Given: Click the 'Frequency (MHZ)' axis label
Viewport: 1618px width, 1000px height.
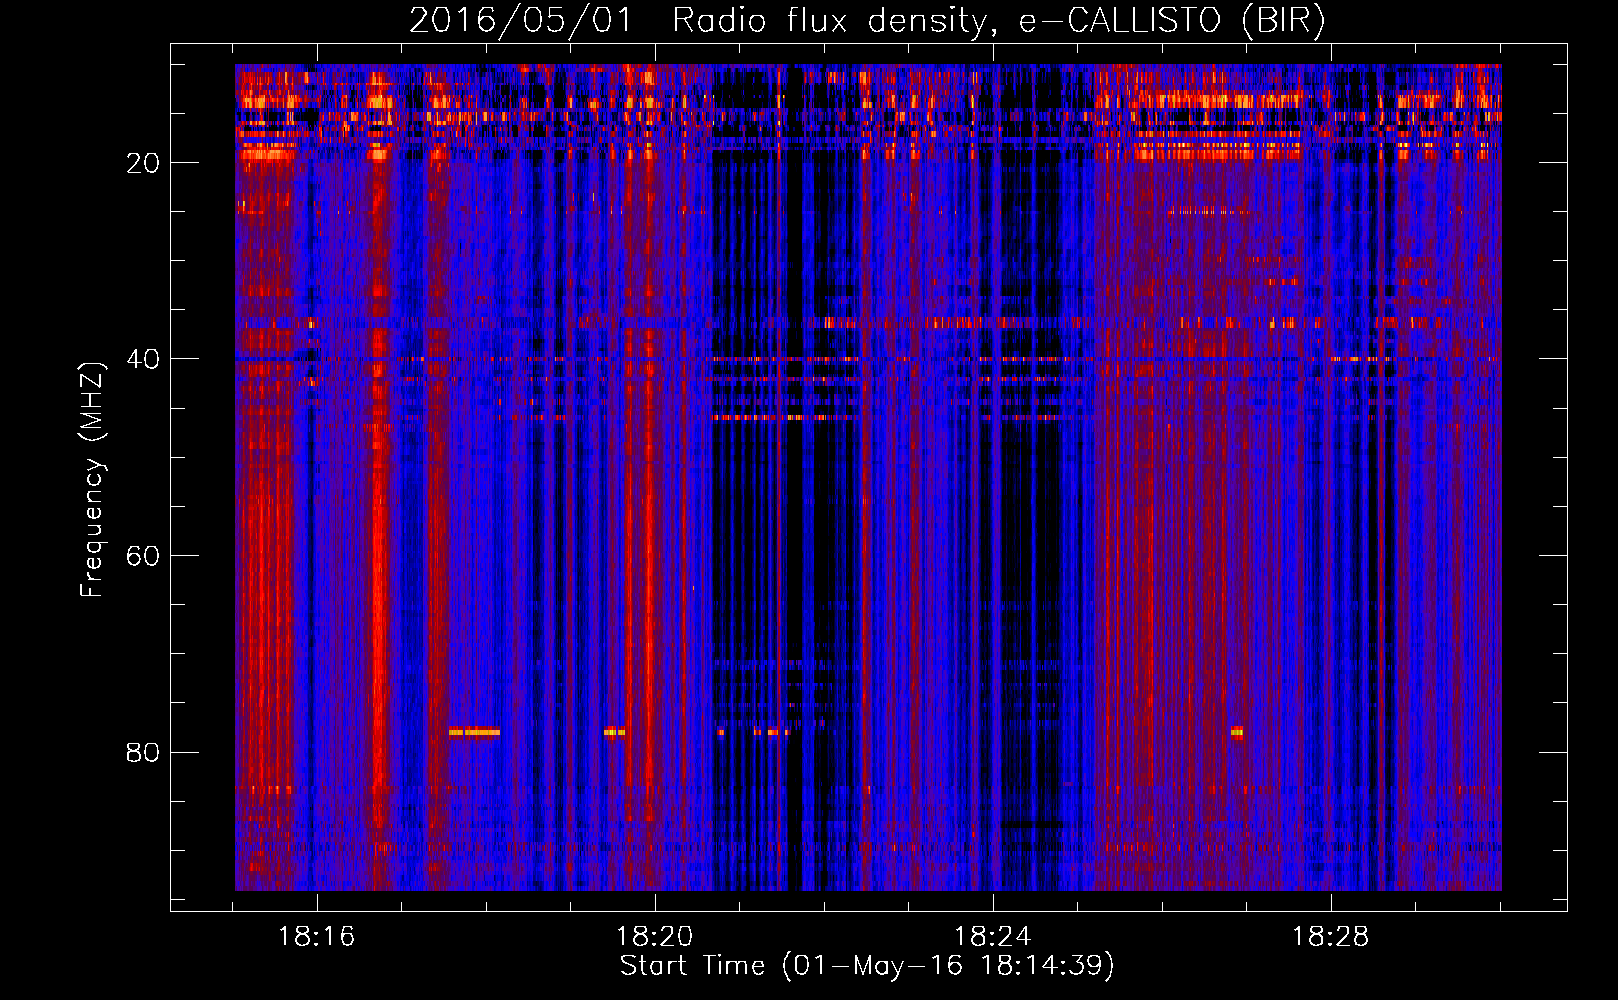Looking at the screenshot, I should (x=92, y=480).
